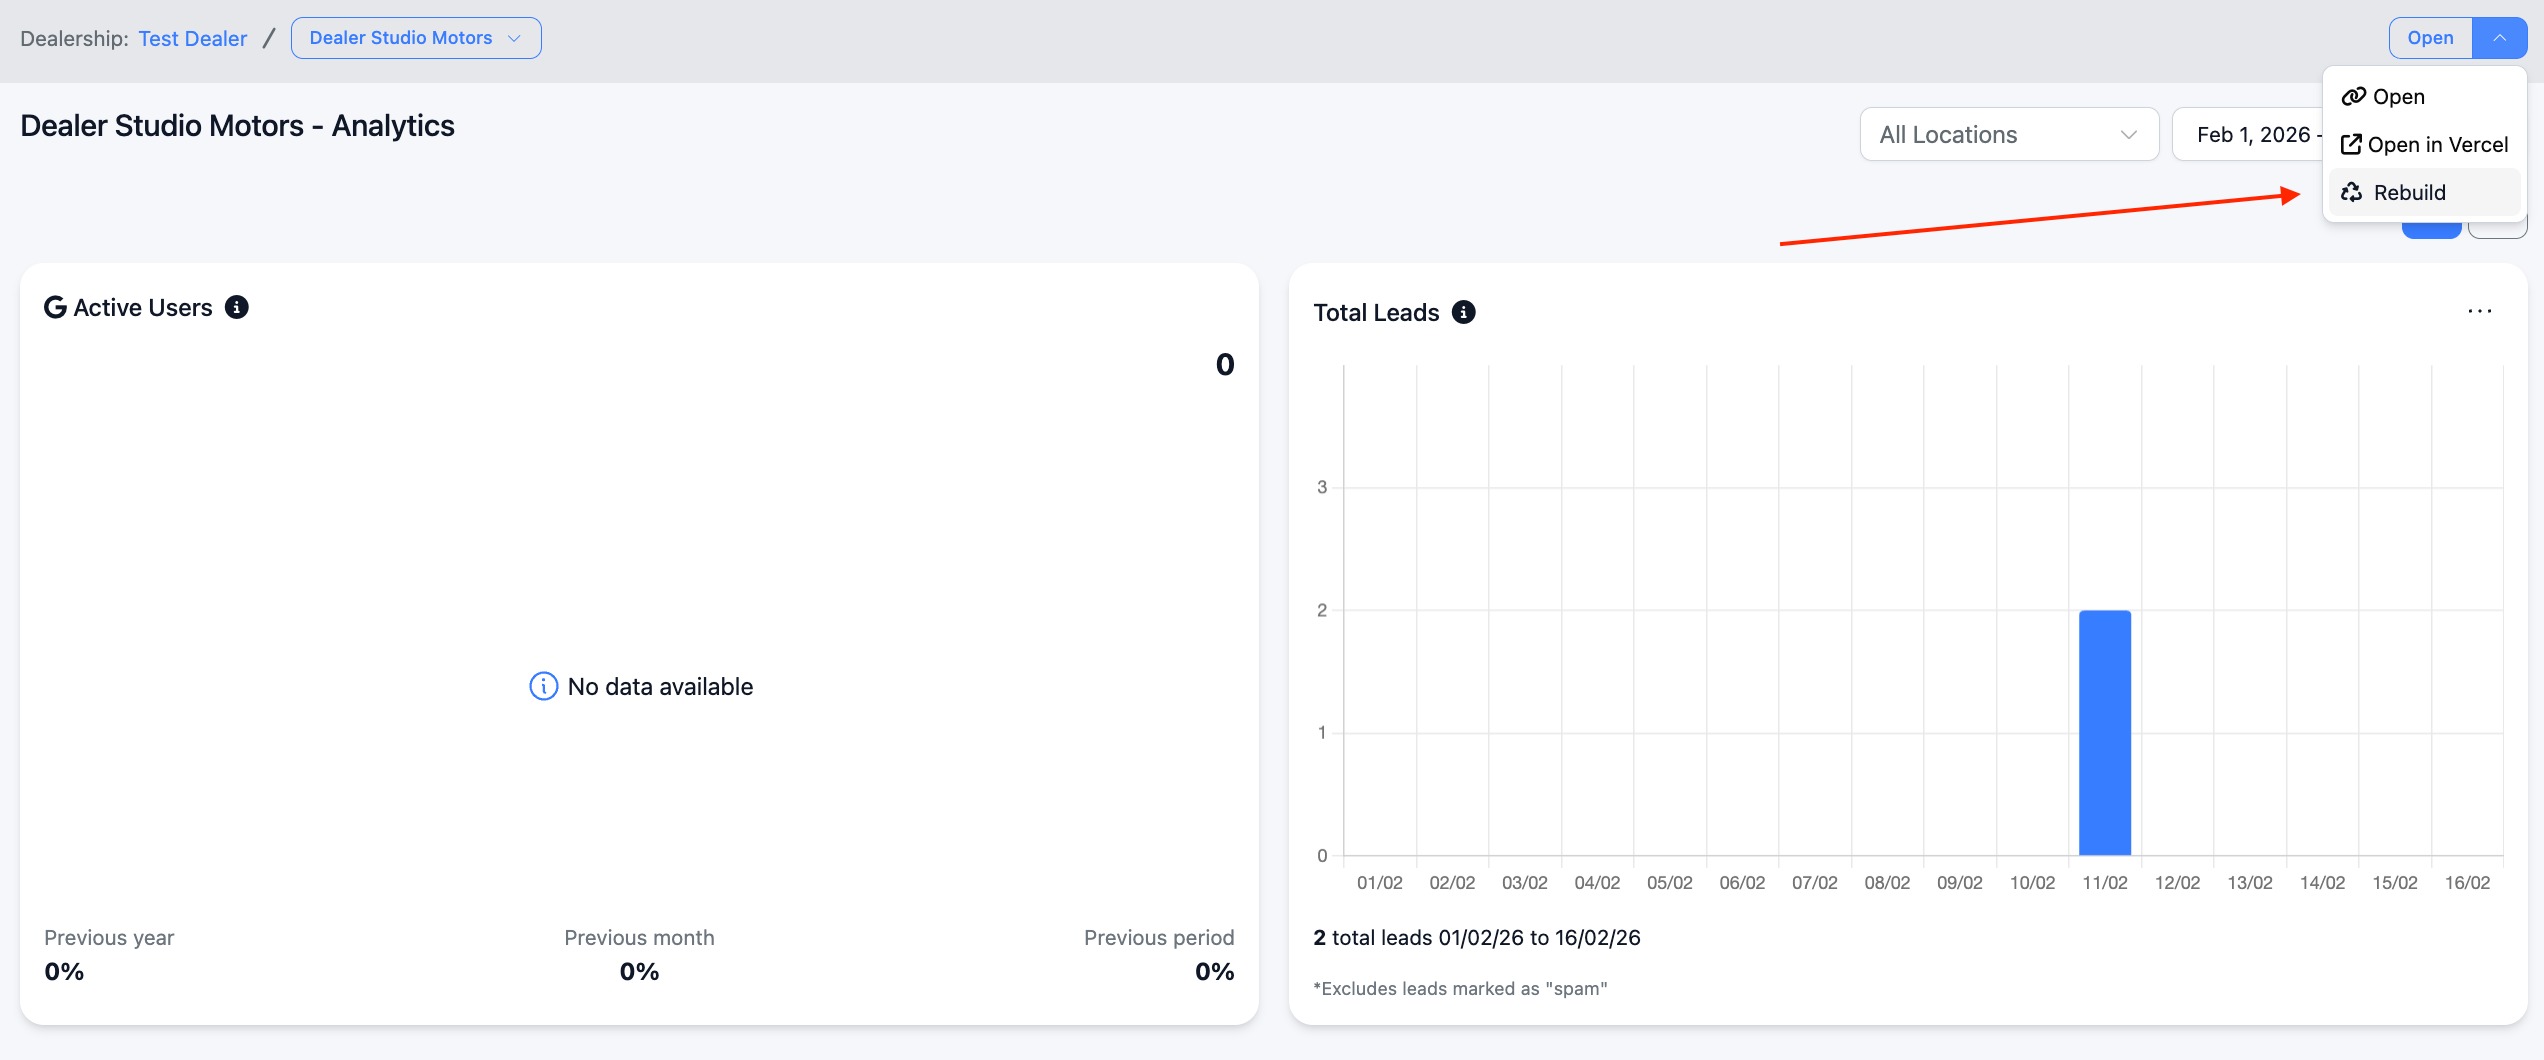Choose Open in Vercel menu entry
Image resolution: width=2544 pixels, height=1060 pixels.
pyautogui.click(x=2437, y=145)
